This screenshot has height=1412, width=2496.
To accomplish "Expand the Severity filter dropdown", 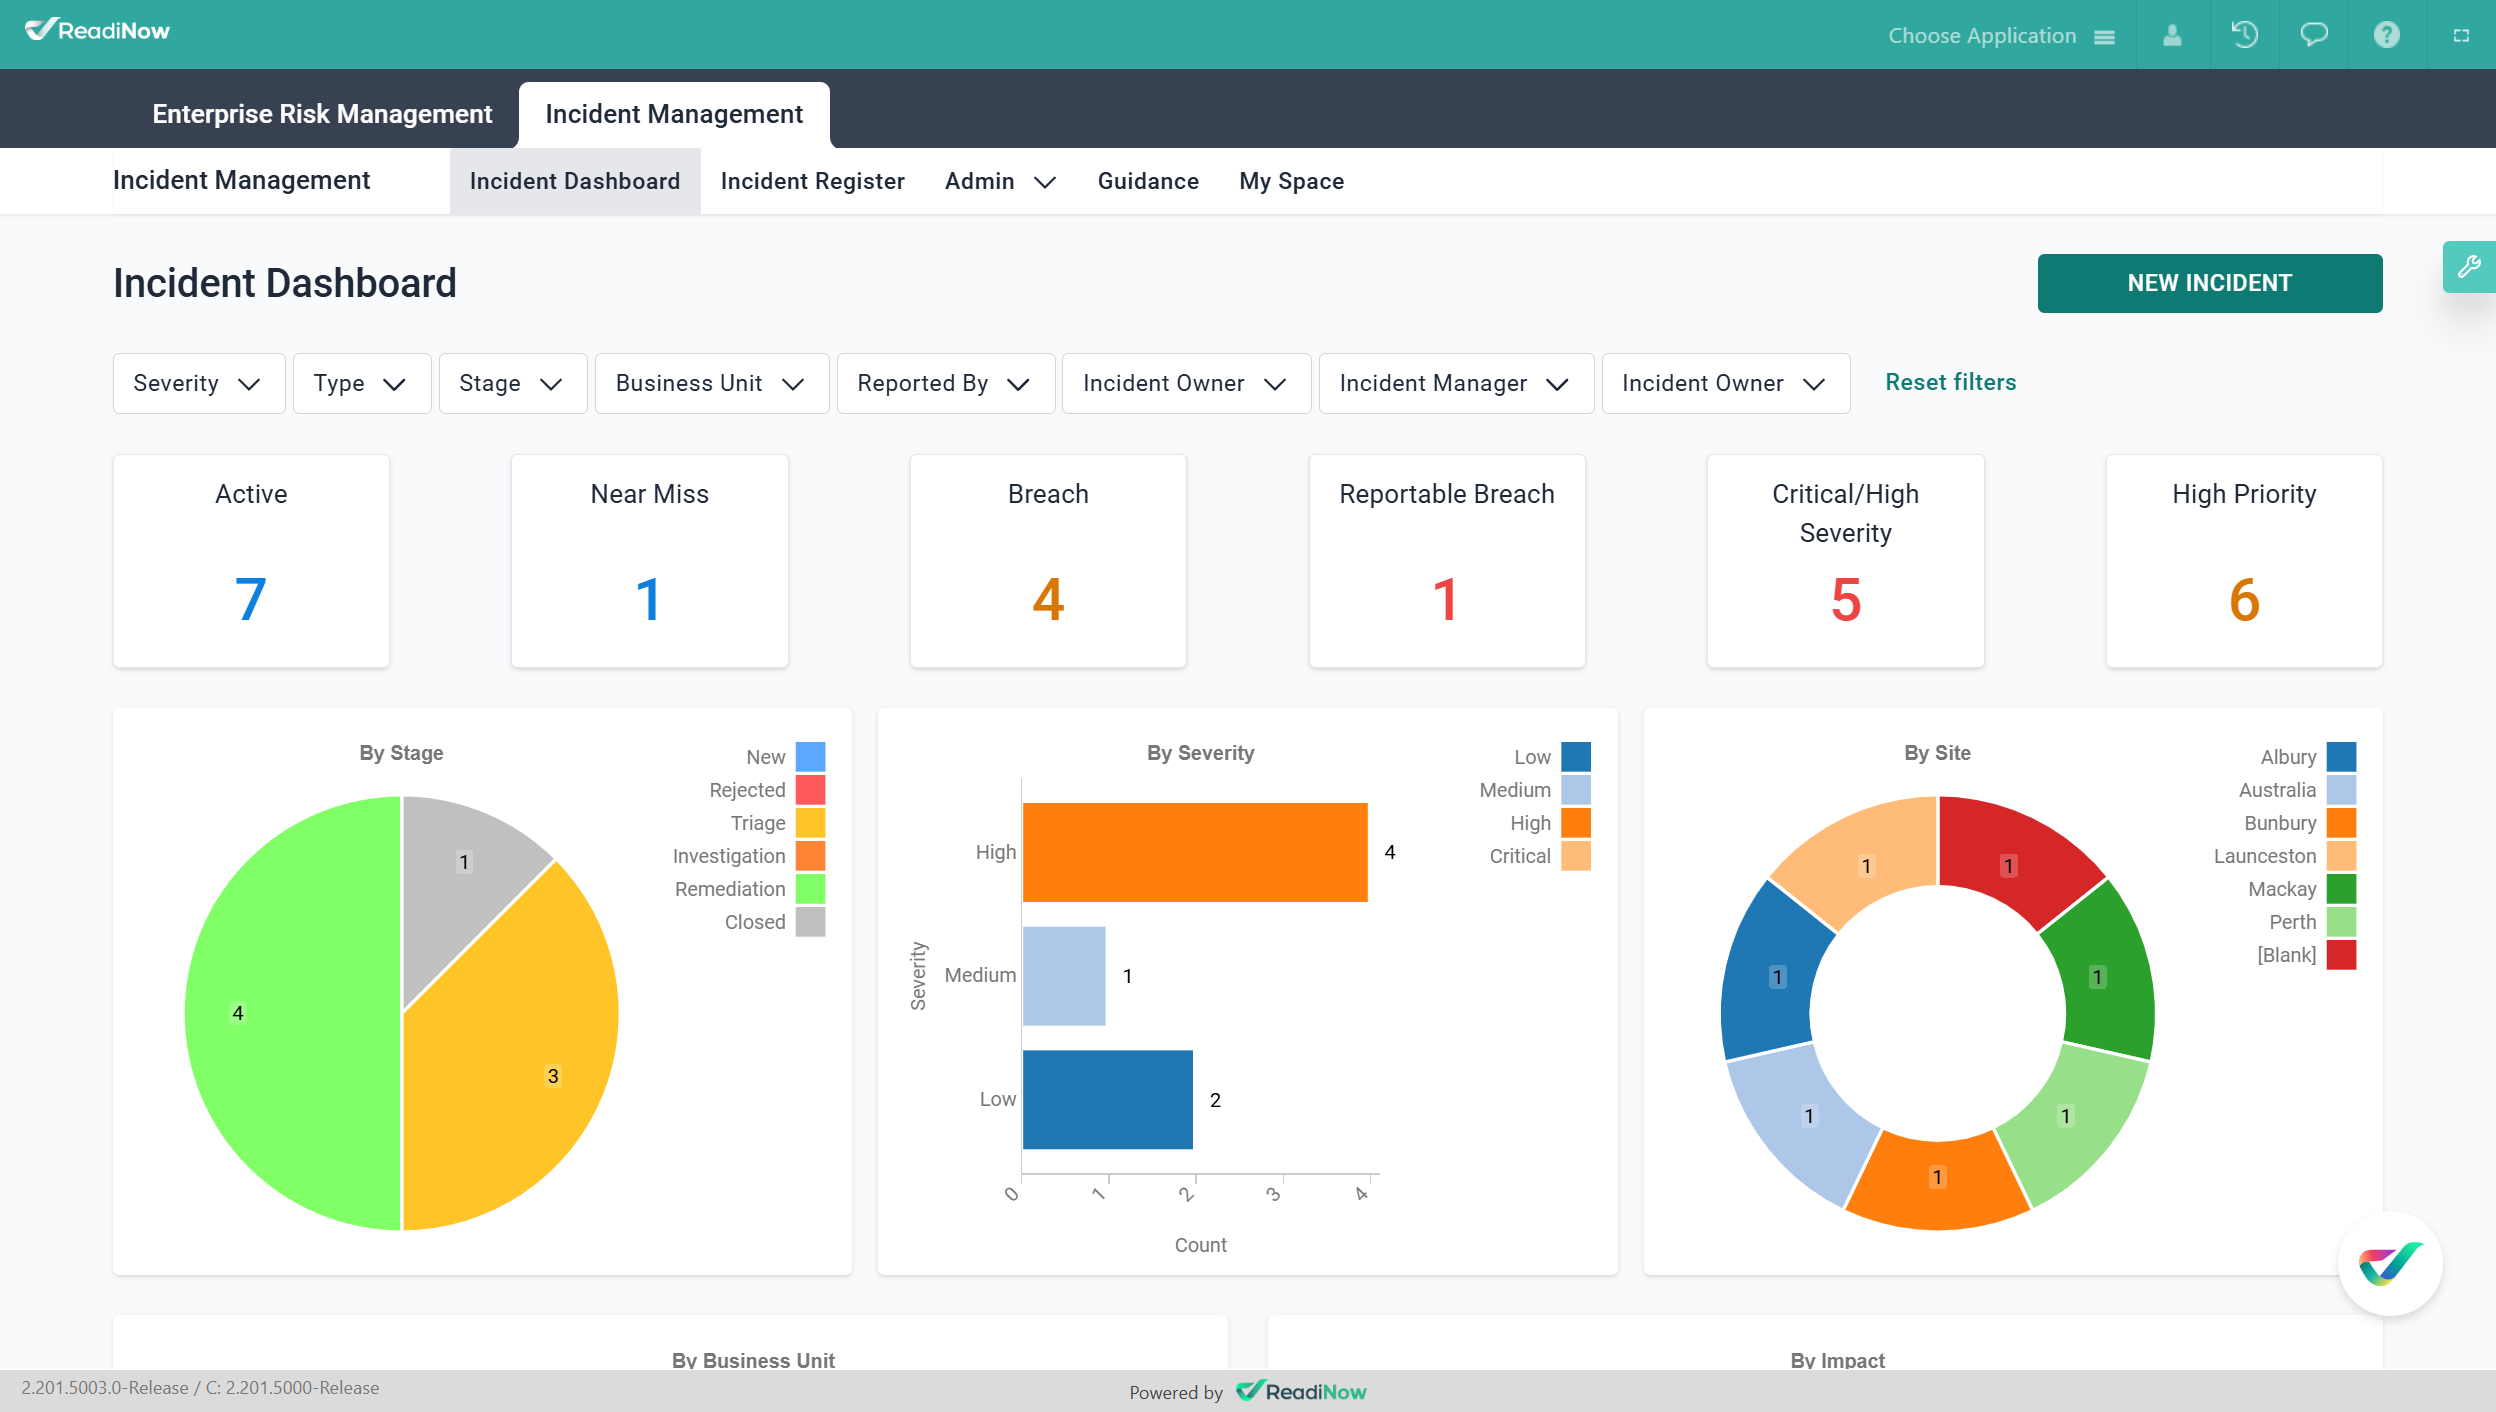I will 198,383.
